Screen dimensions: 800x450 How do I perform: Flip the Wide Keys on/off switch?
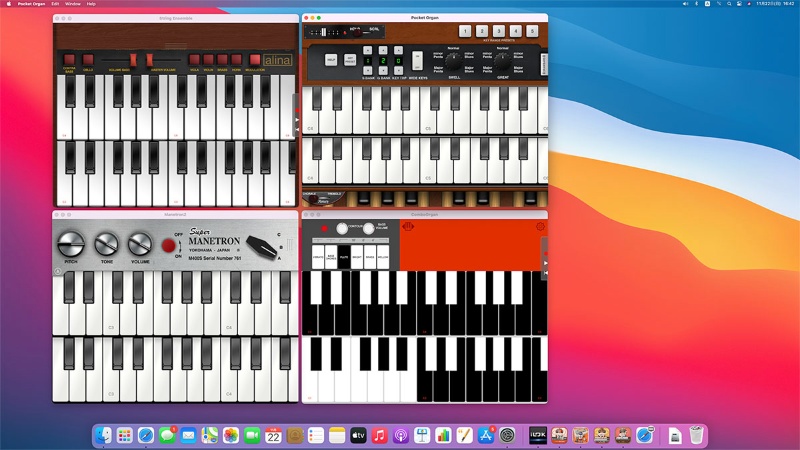point(416,60)
